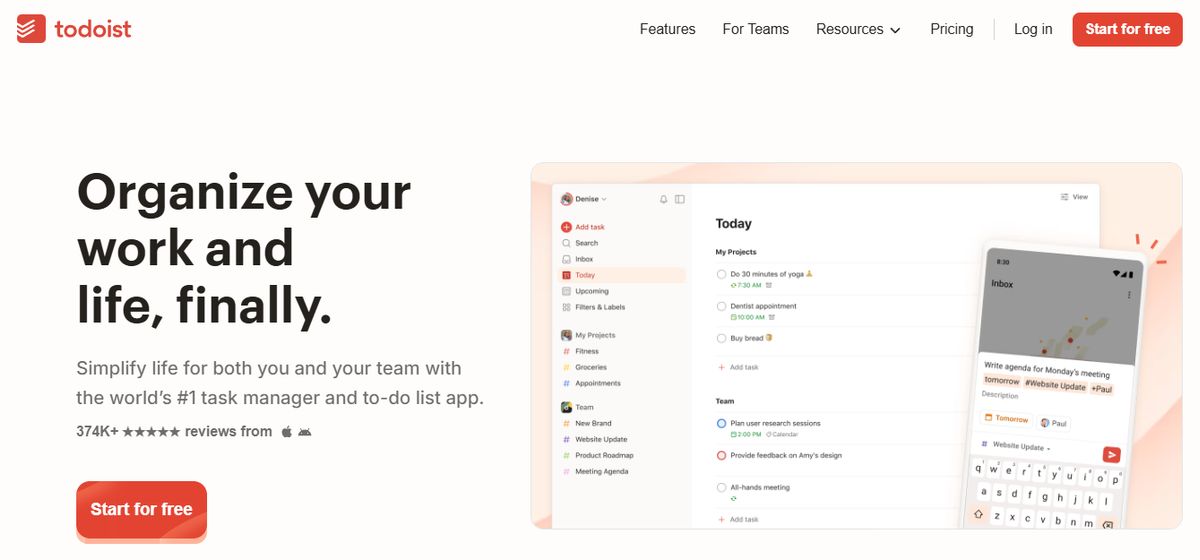The width and height of the screenshot is (1200, 560).
Task: Click the hash icon beside Product Roadmap
Action: 566,455
